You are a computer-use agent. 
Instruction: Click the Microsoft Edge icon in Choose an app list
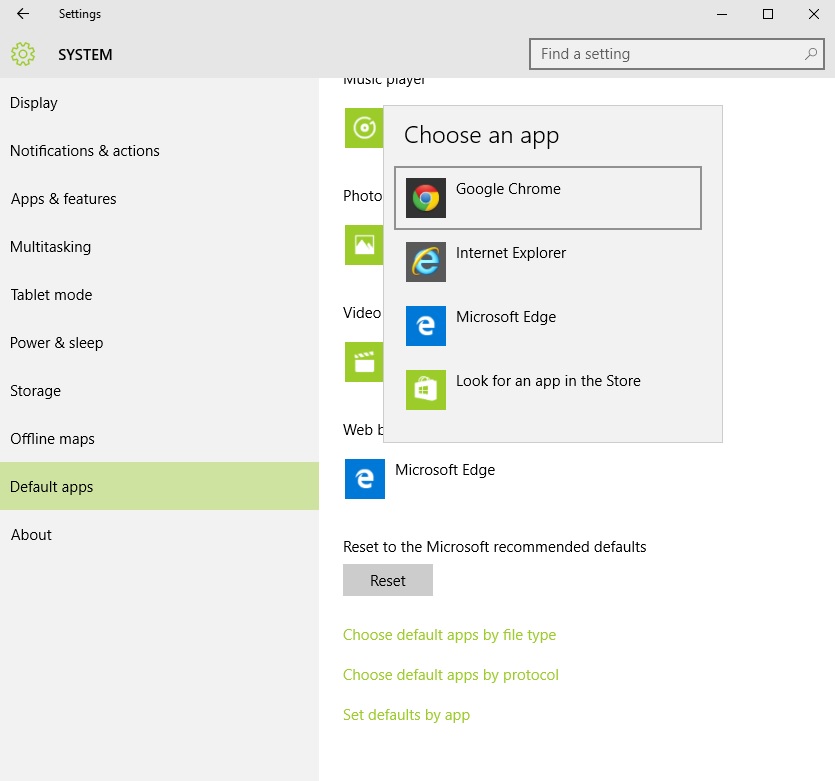tap(425, 326)
